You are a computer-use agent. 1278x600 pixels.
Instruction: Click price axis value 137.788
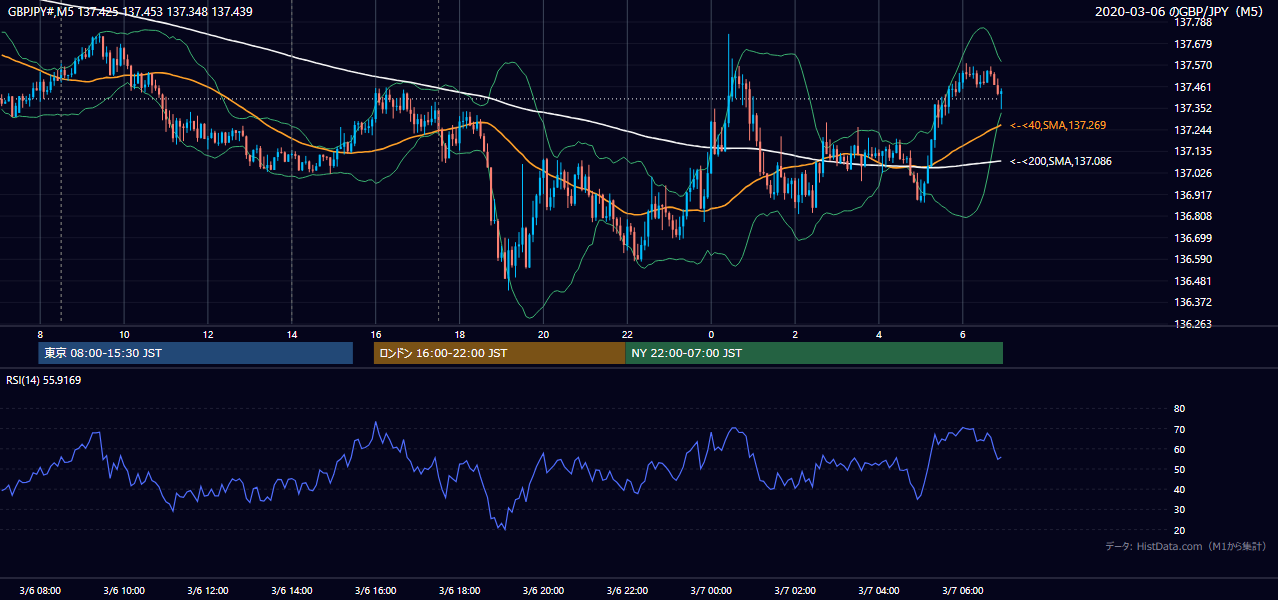(1193, 22)
